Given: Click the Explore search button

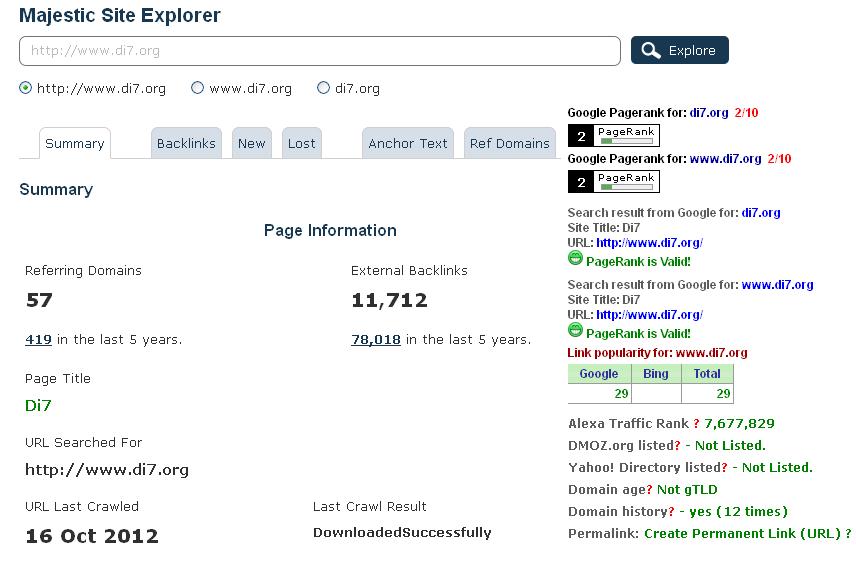Looking at the screenshot, I should coord(680,50).
